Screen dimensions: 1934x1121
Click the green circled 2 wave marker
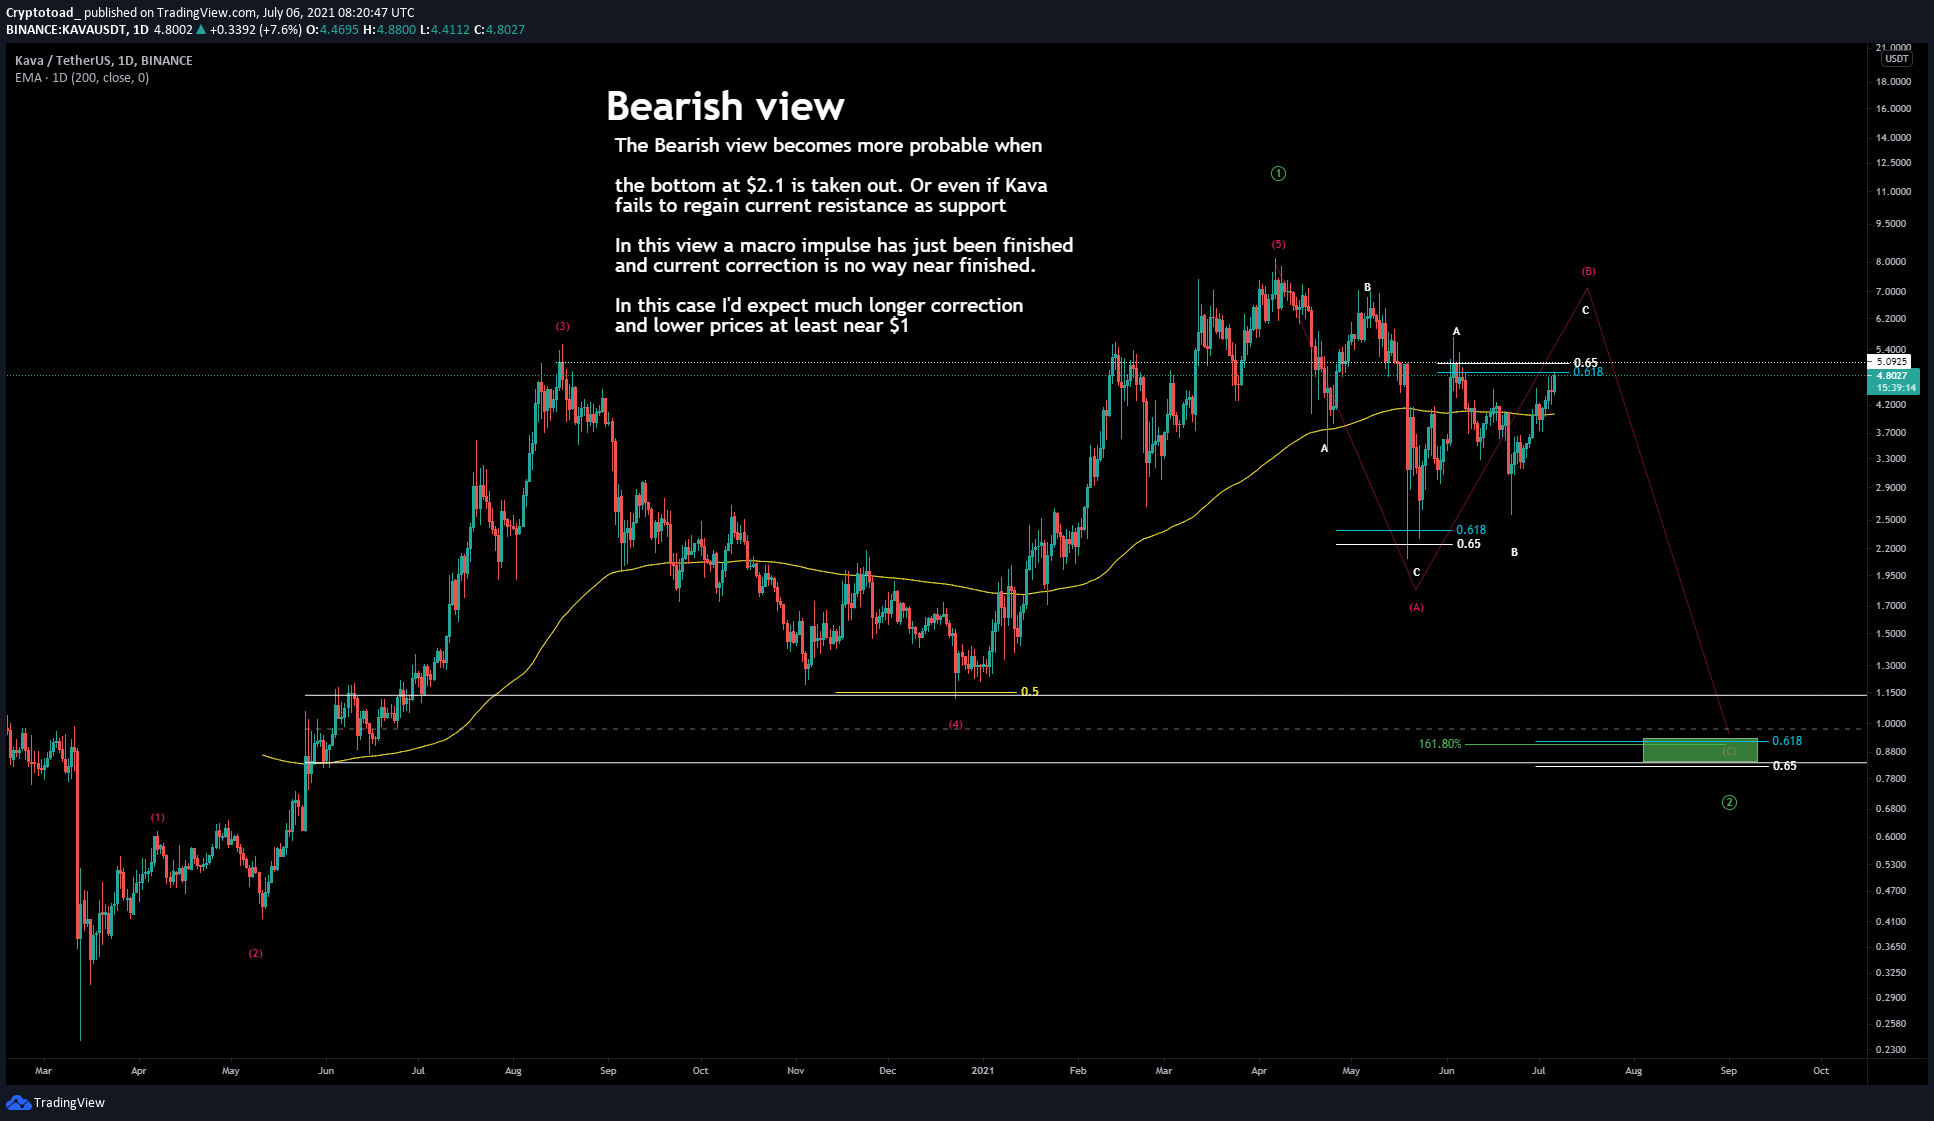coord(1729,803)
